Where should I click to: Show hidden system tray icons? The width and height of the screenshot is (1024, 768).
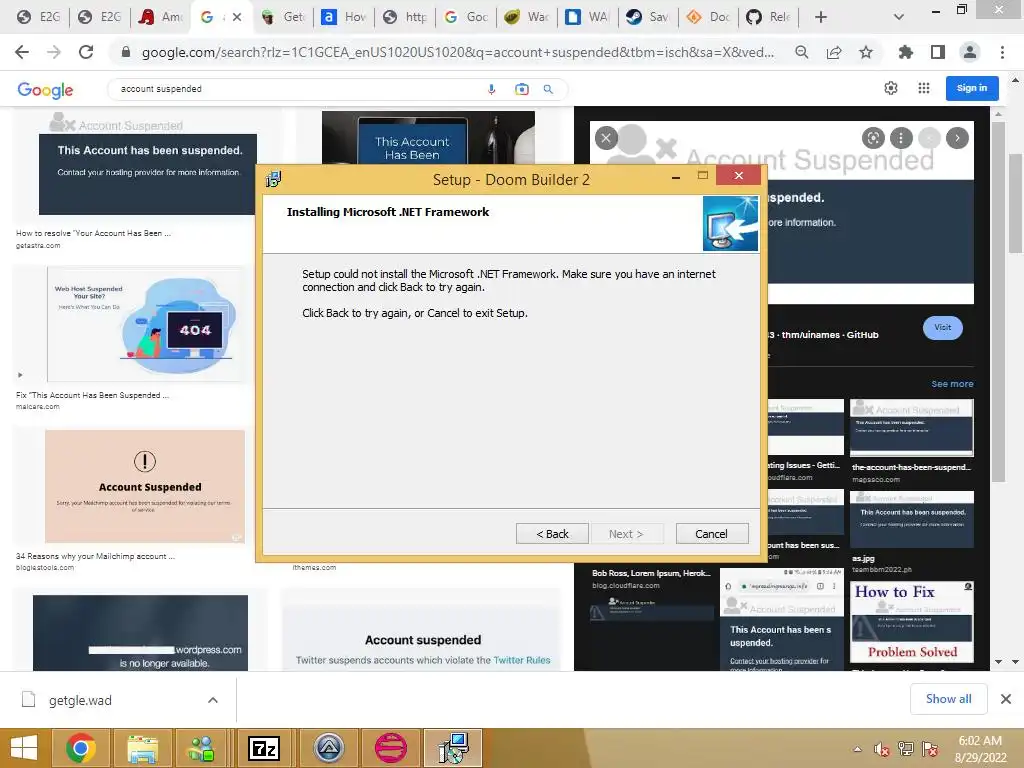pyautogui.click(x=857, y=749)
